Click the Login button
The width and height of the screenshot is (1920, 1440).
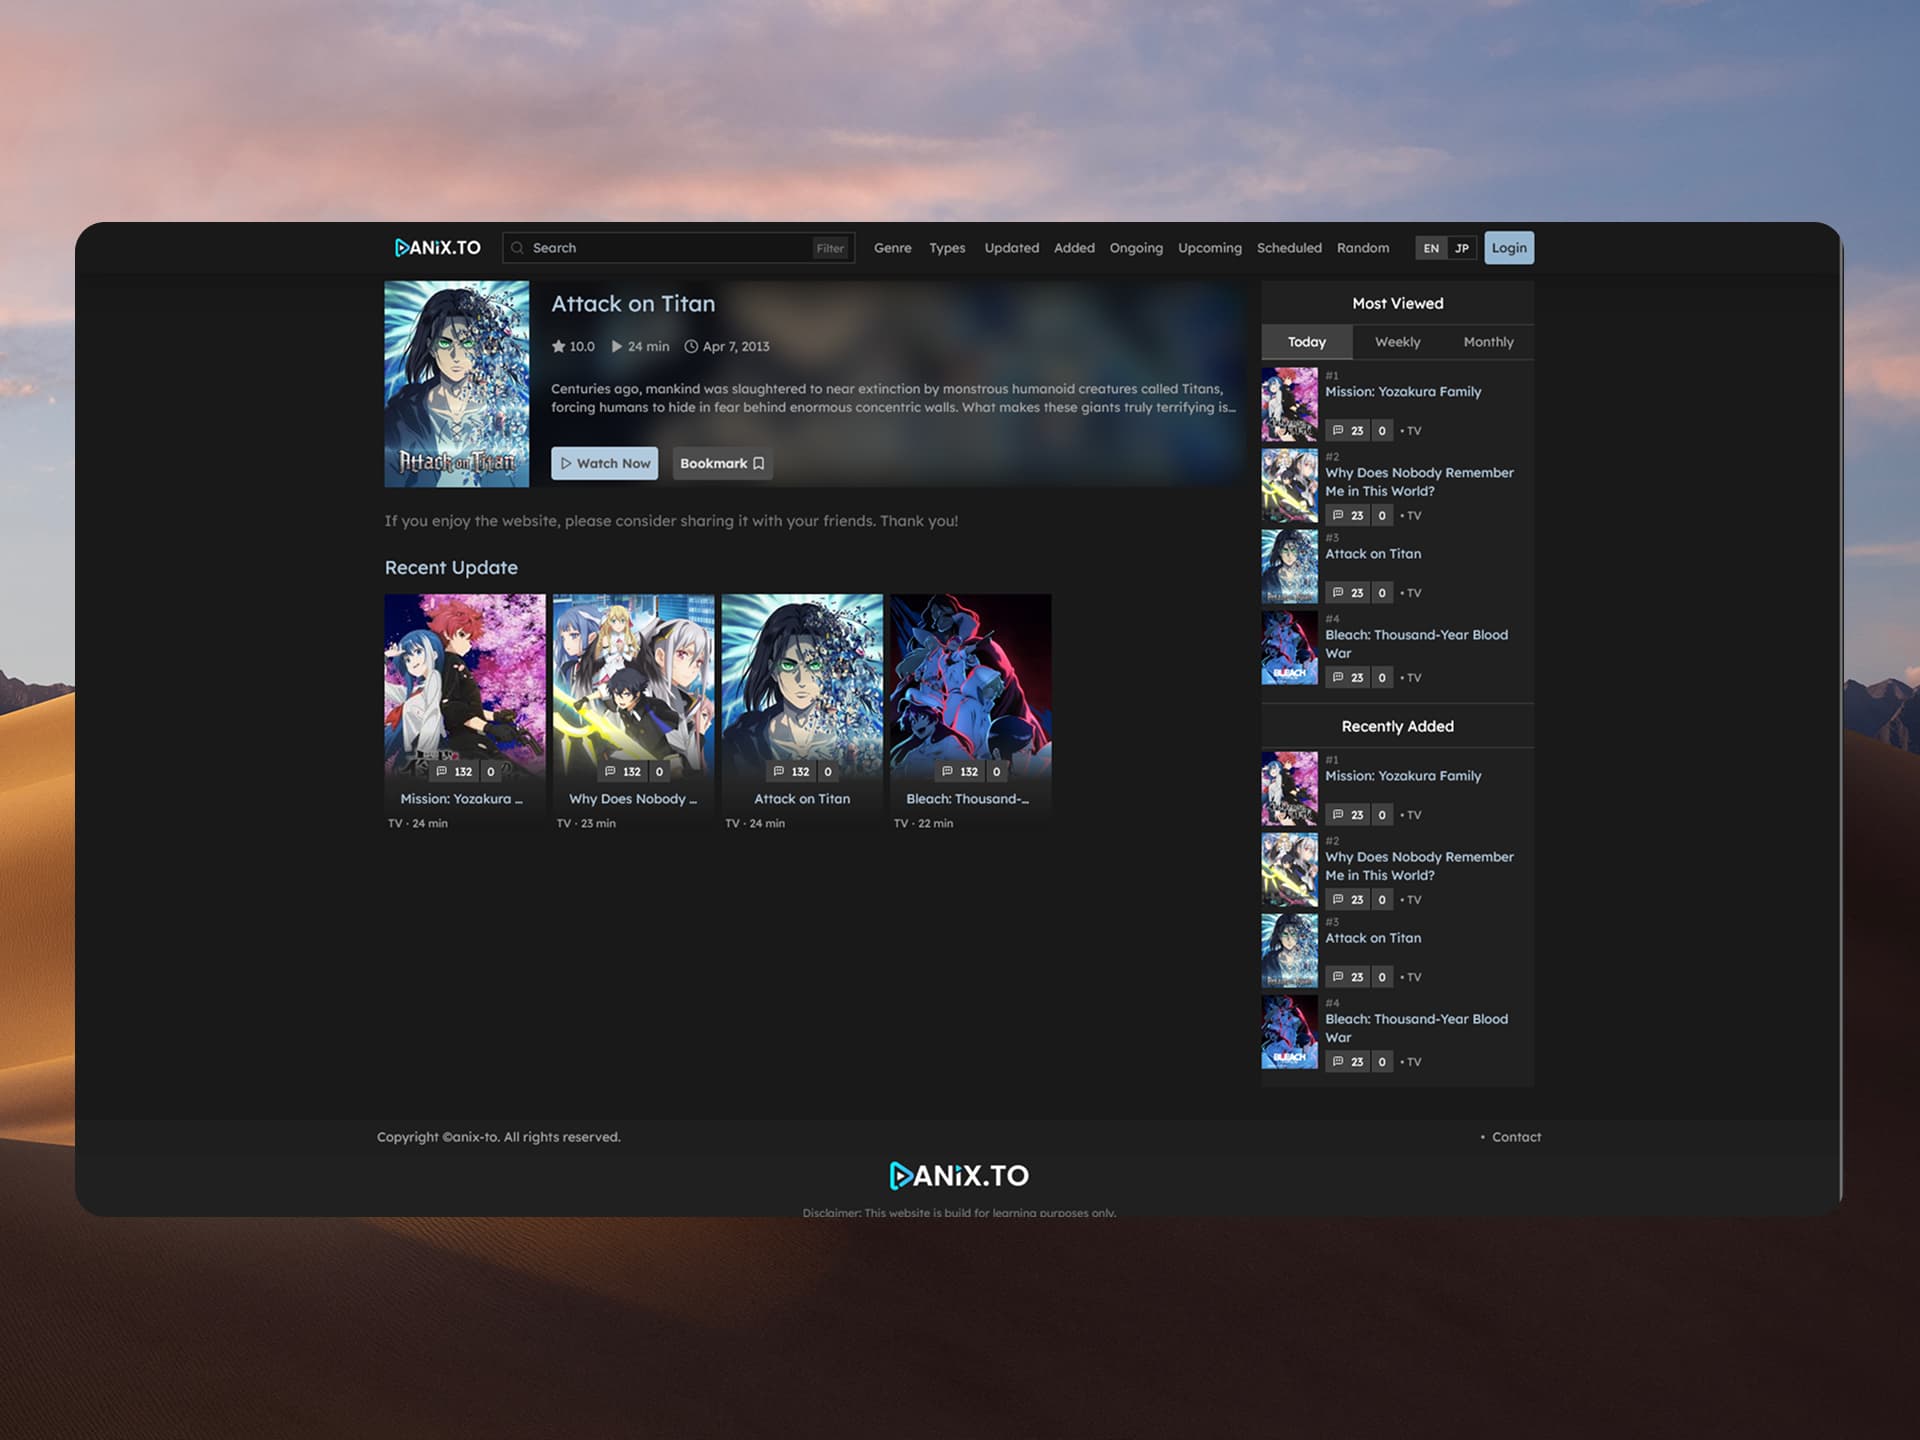(1509, 248)
